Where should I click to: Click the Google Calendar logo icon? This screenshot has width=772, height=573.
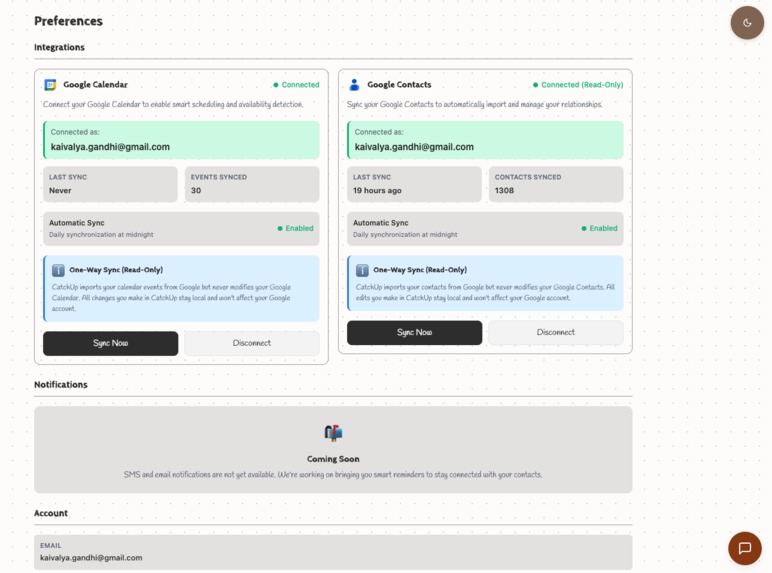click(x=50, y=85)
